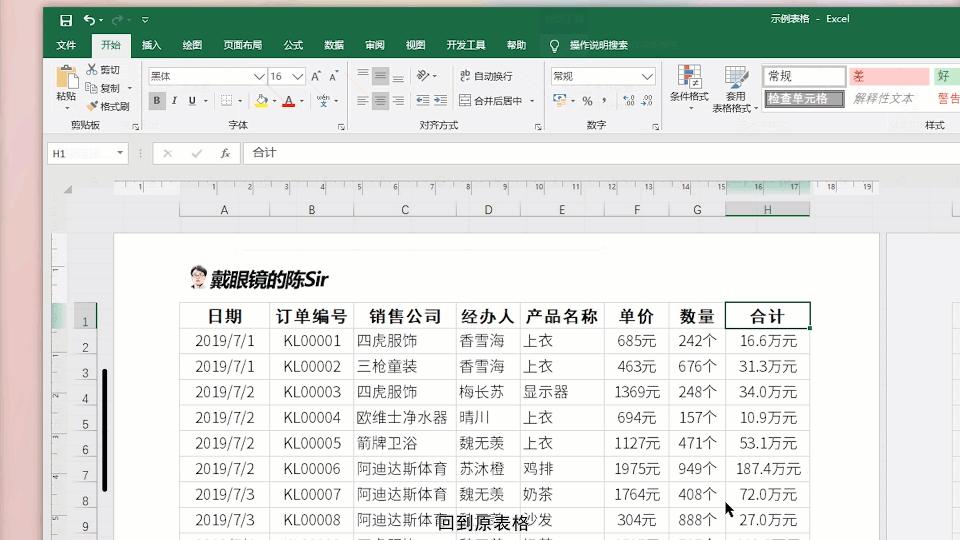This screenshot has width=960, height=540.
Task: Click Decrease Decimal icon
Action: [647, 100]
